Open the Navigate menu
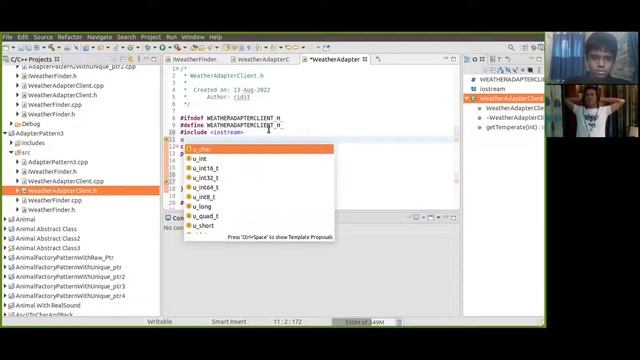 (x=99, y=37)
